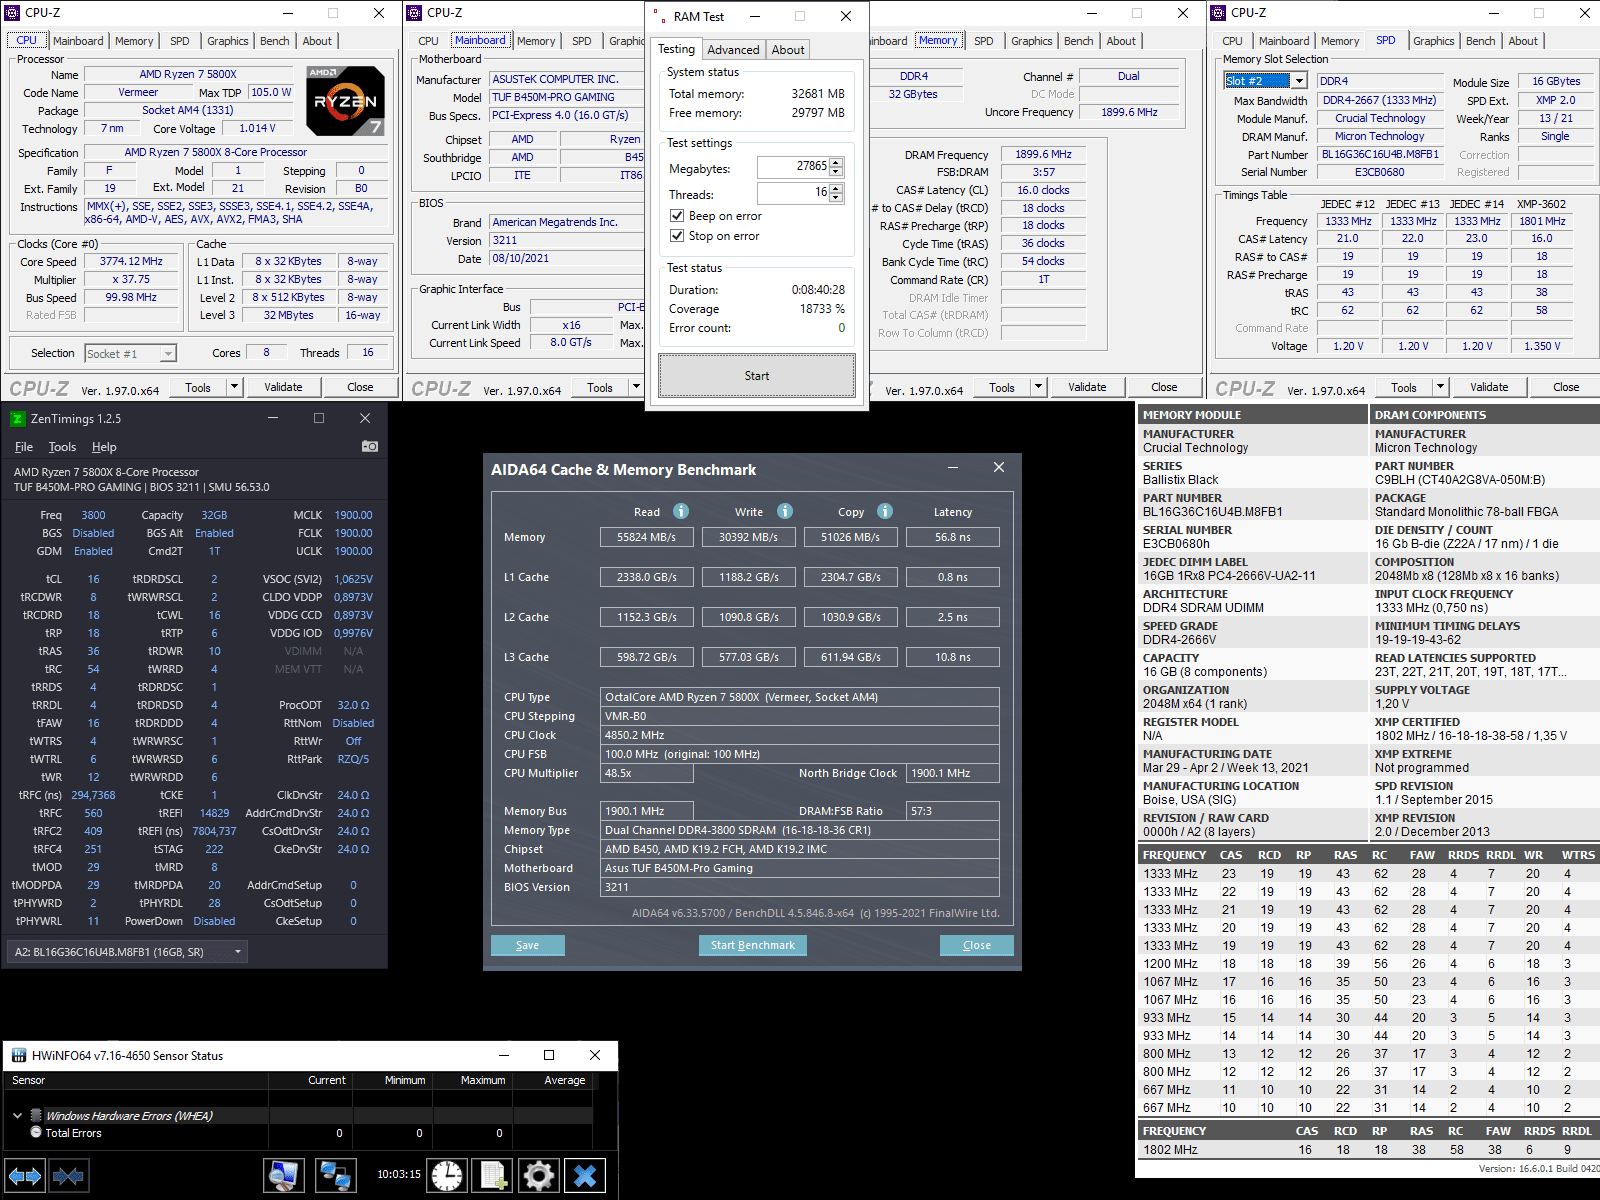Click the Close button in AIDA64 benchmark
The image size is (1600, 1200).
click(x=977, y=945)
